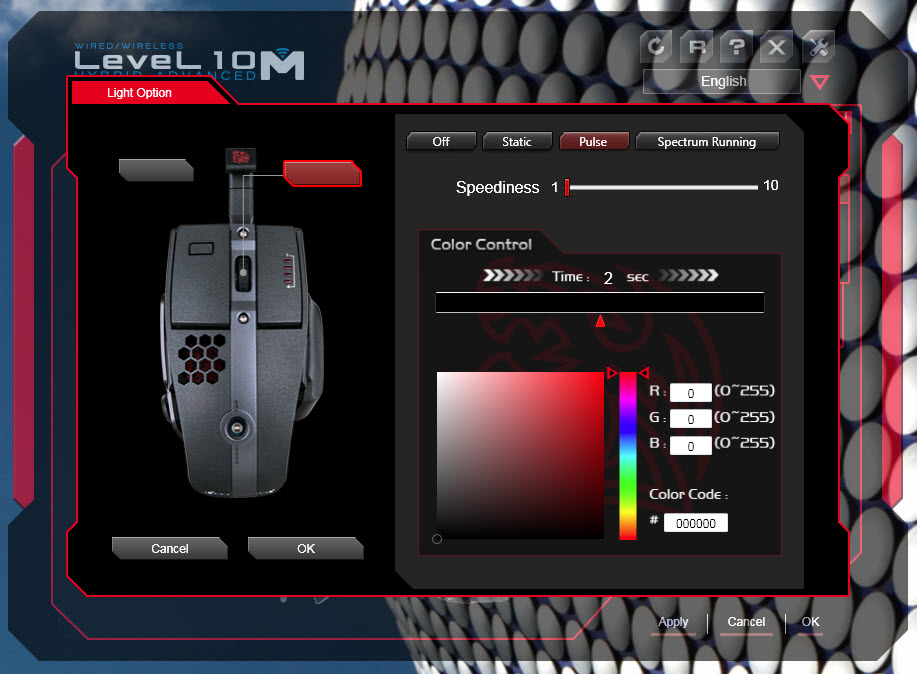
Task: Click the Color Control panel heading
Action: pyautogui.click(x=481, y=245)
